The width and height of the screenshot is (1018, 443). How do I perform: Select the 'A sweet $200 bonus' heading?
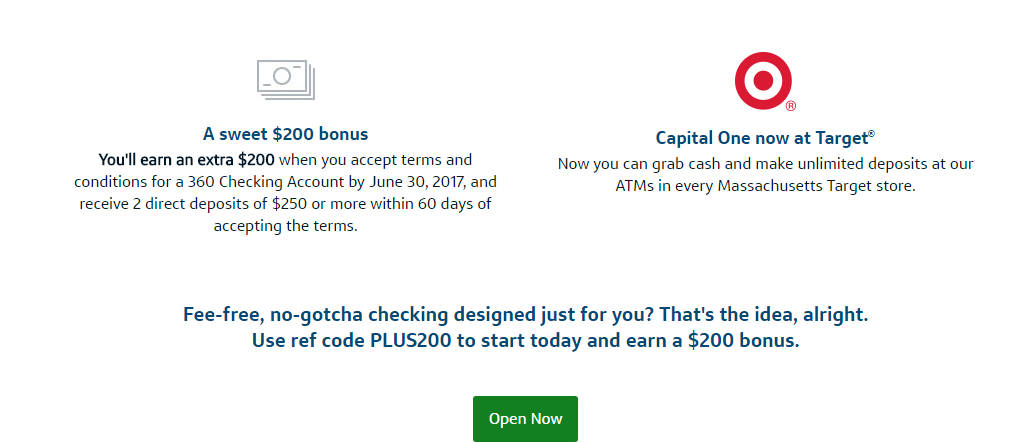coord(286,134)
